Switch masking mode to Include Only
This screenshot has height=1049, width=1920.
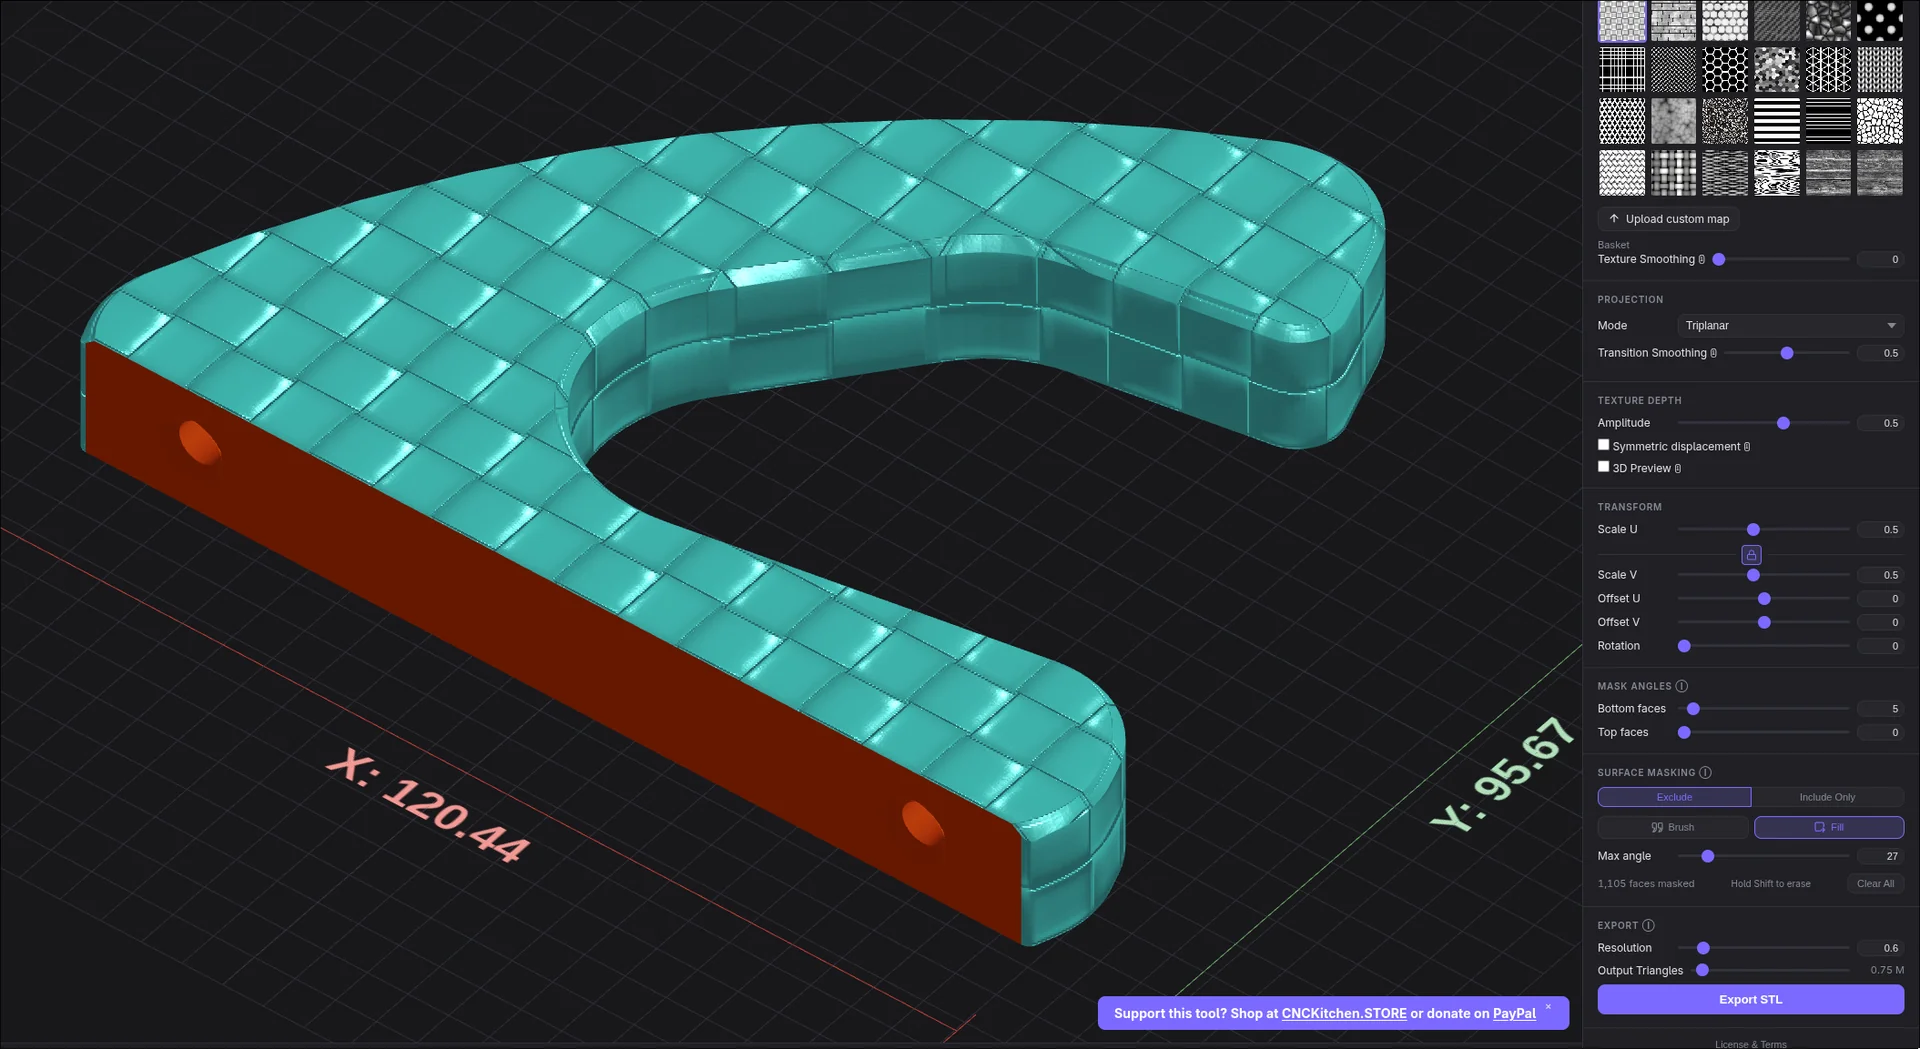(1827, 797)
